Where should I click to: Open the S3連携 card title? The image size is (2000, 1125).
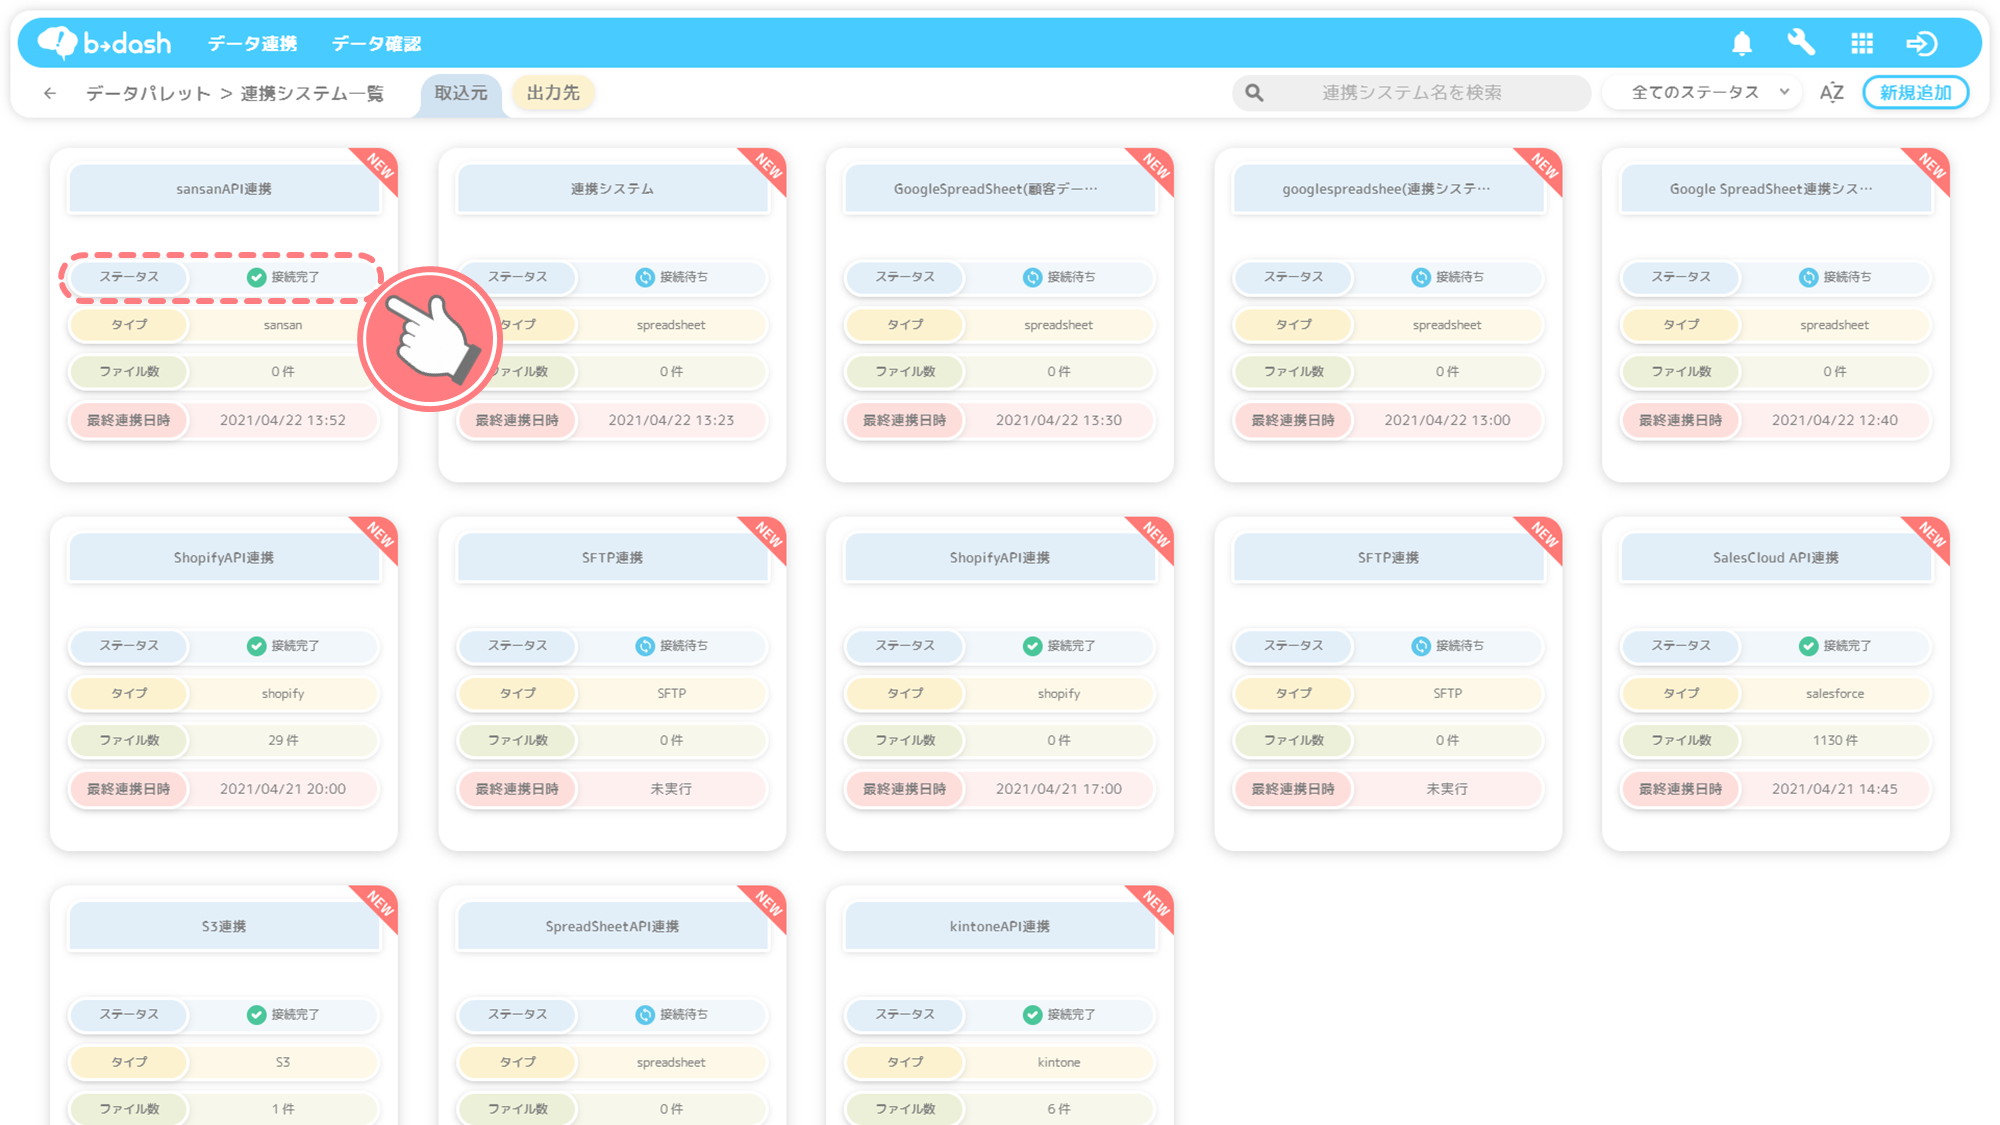(x=224, y=927)
